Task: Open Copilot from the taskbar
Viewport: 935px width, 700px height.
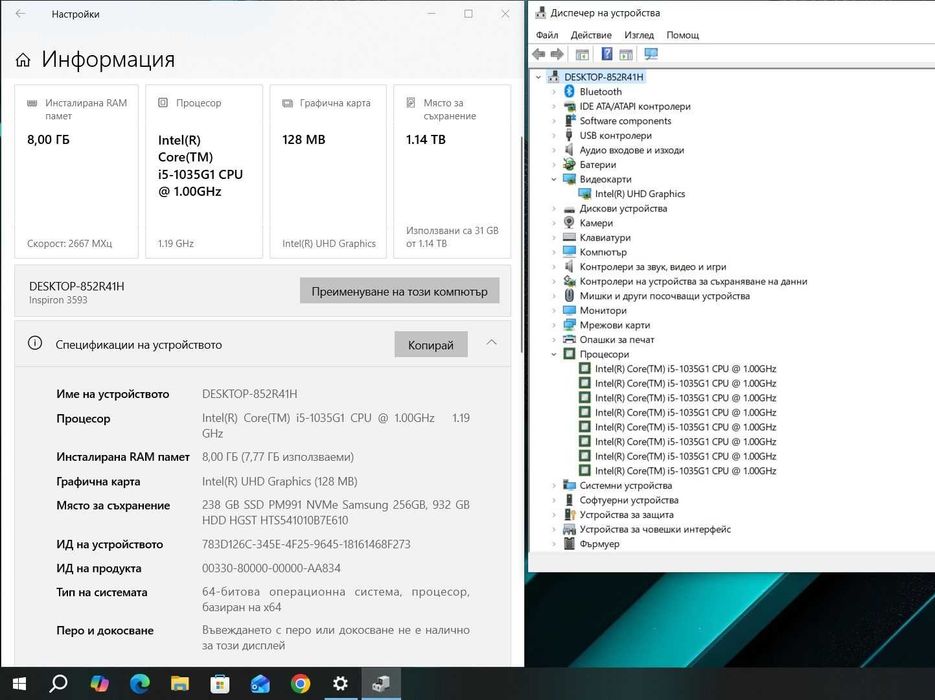Action: click(x=99, y=683)
